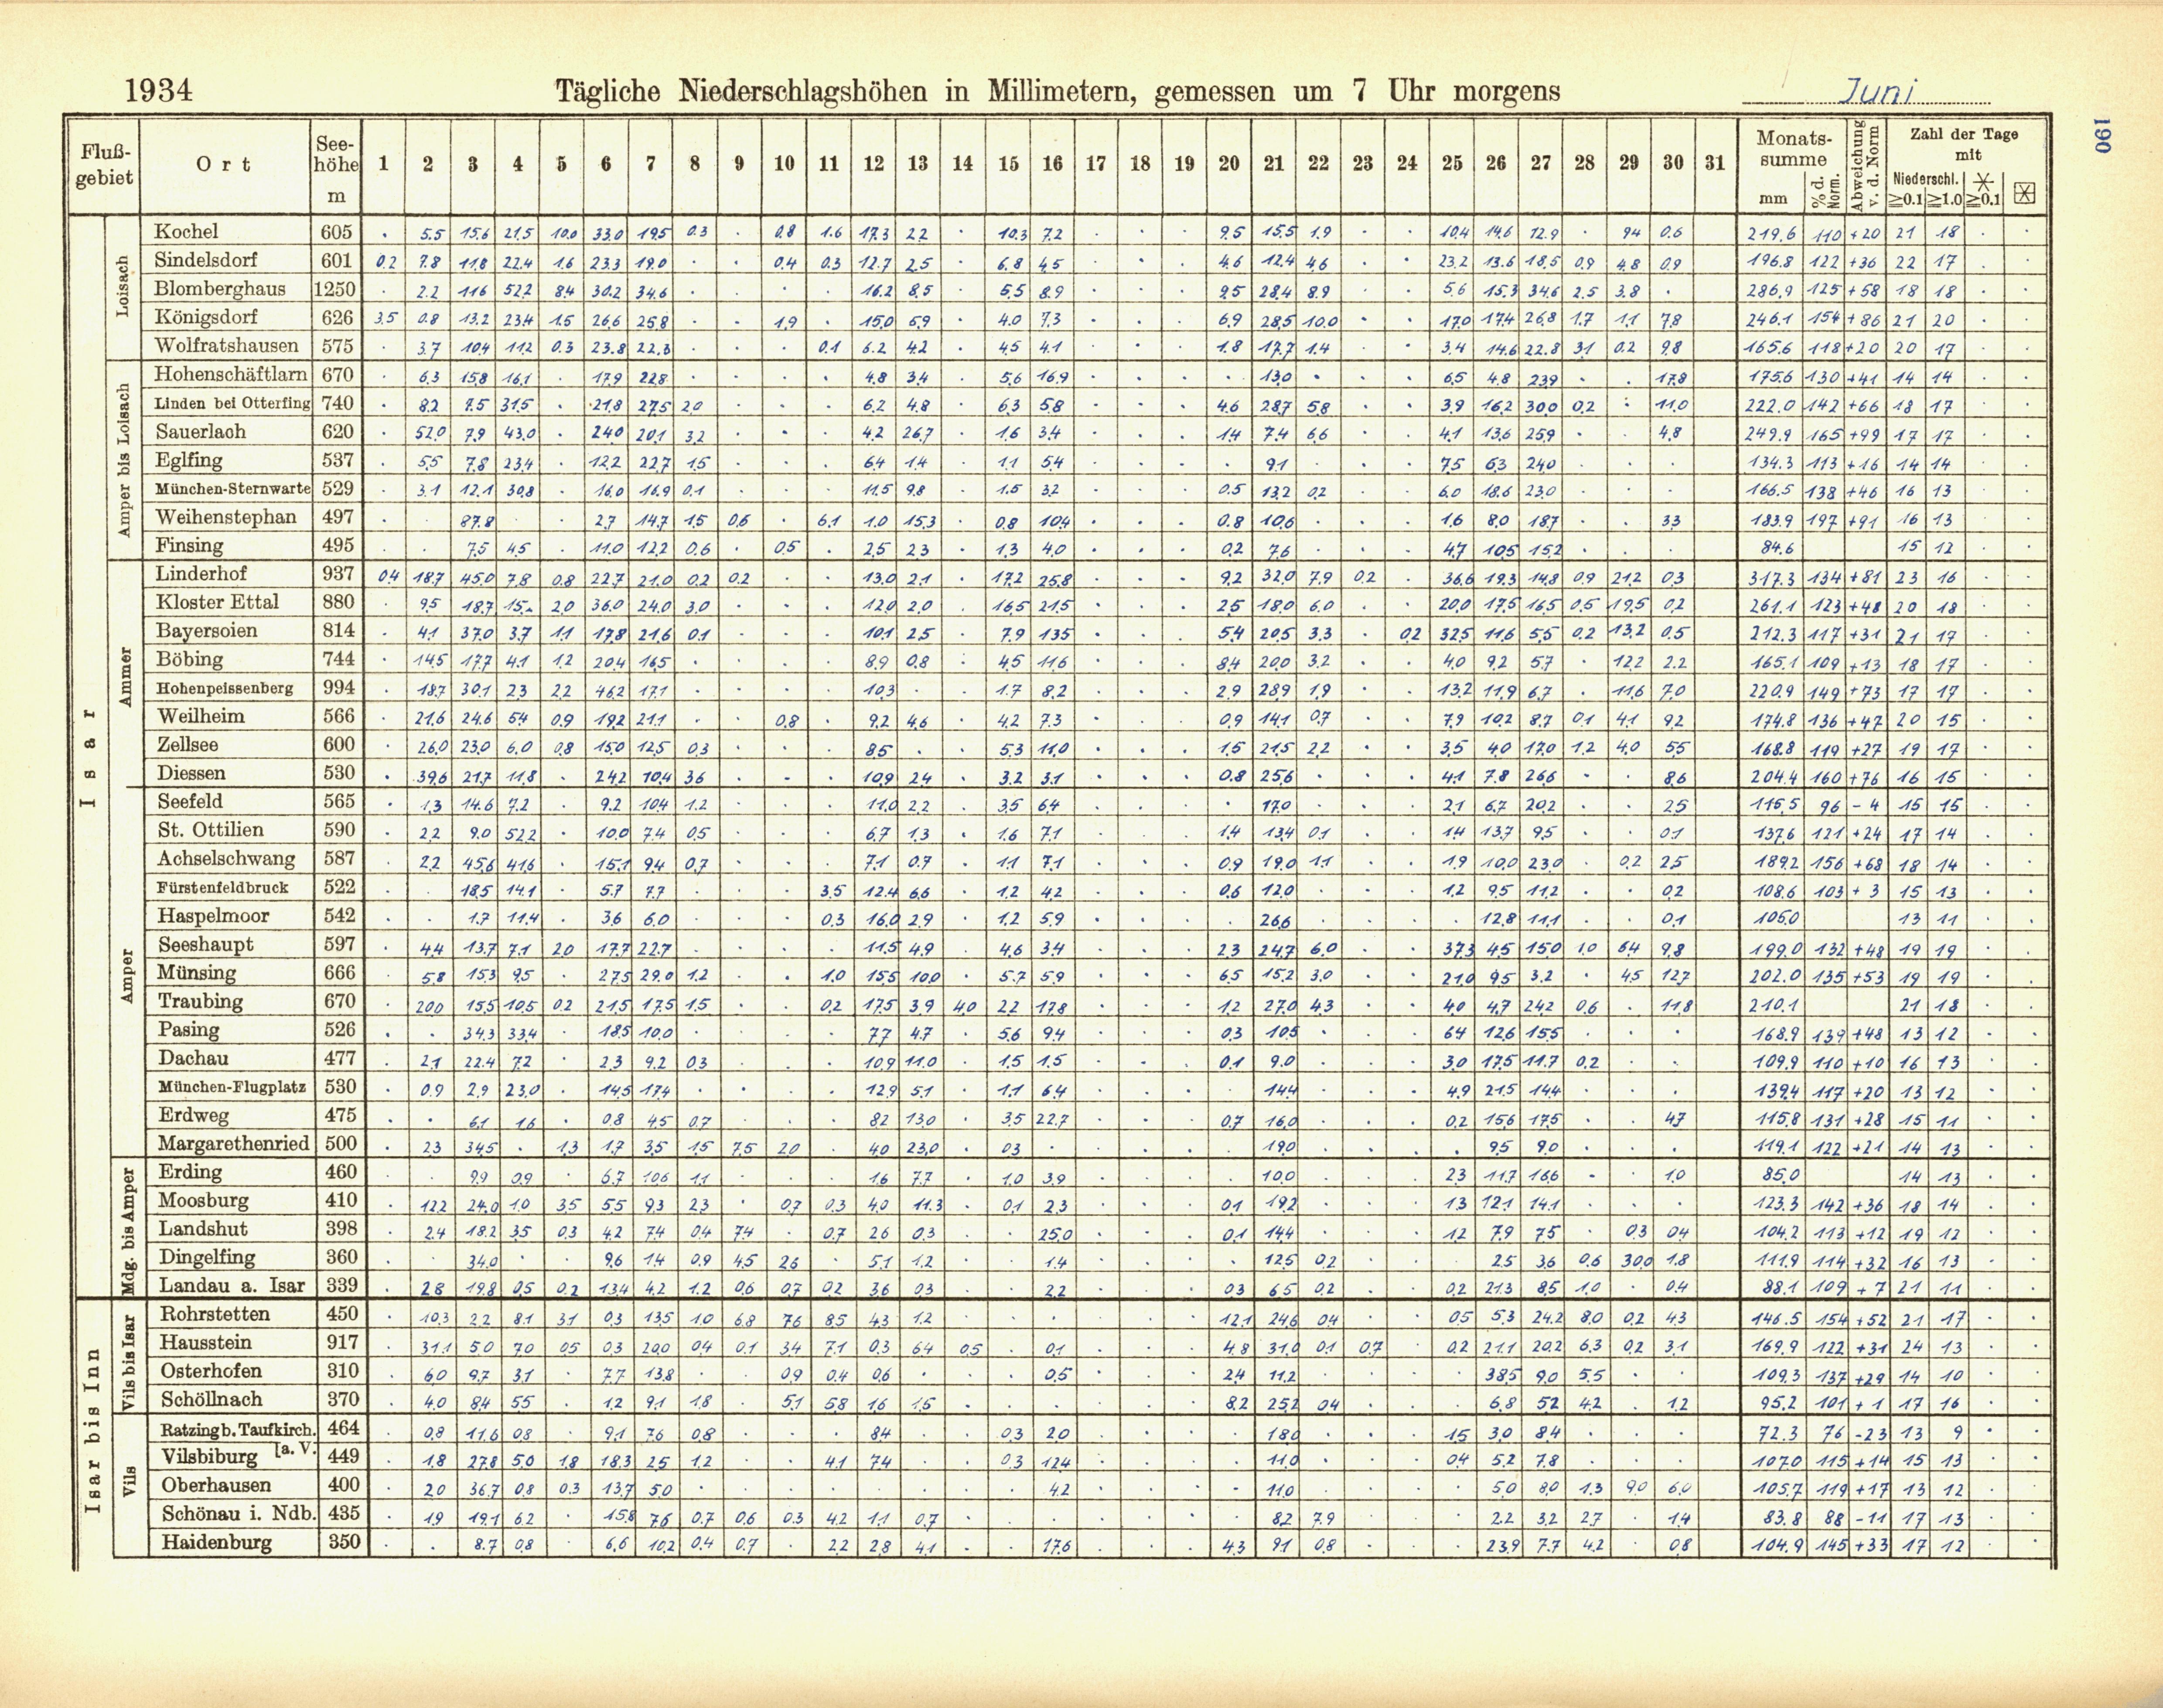This screenshot has height=1708, width=2163.
Task: Select the station "München-Flugplatz"
Action: point(232,1086)
